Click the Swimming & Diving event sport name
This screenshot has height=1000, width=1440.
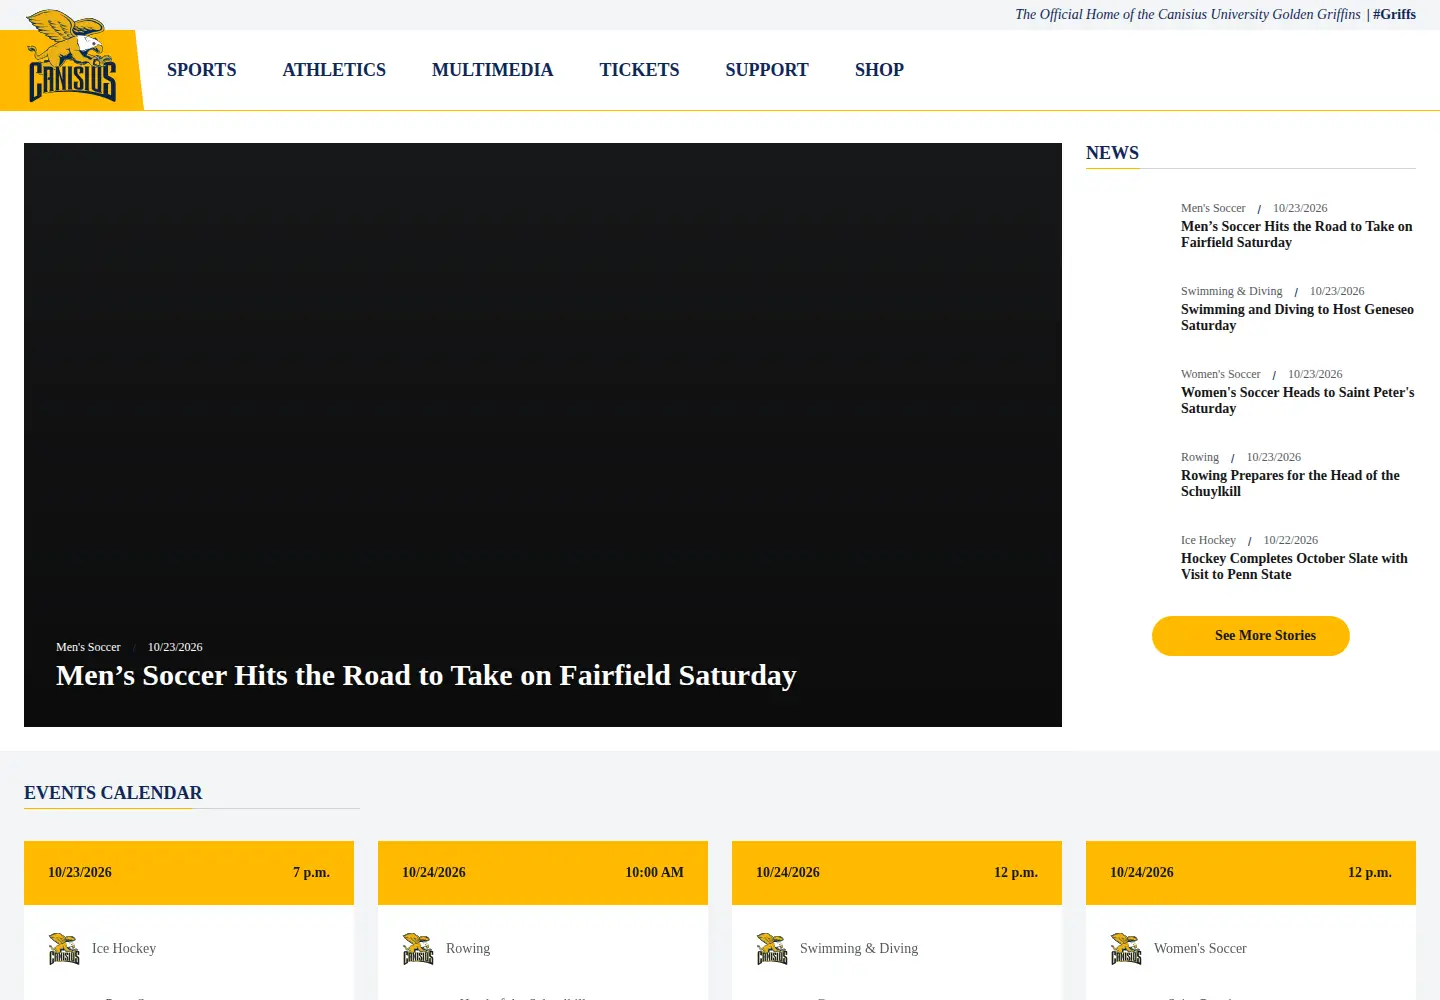[x=859, y=948]
